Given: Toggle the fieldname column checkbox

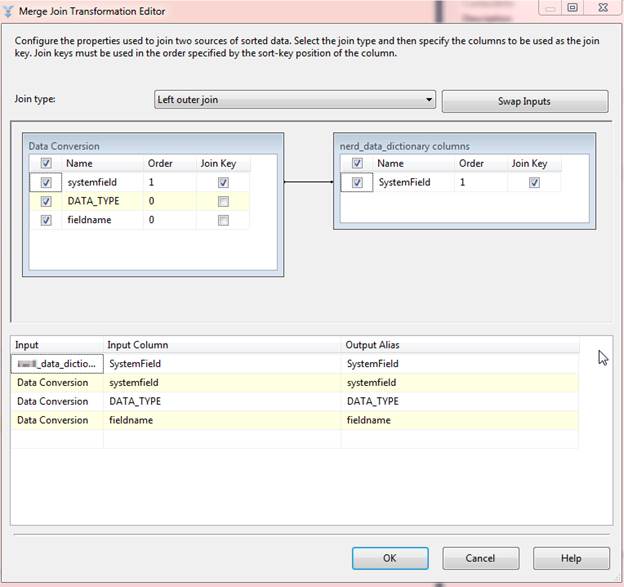Looking at the screenshot, I should pos(47,221).
